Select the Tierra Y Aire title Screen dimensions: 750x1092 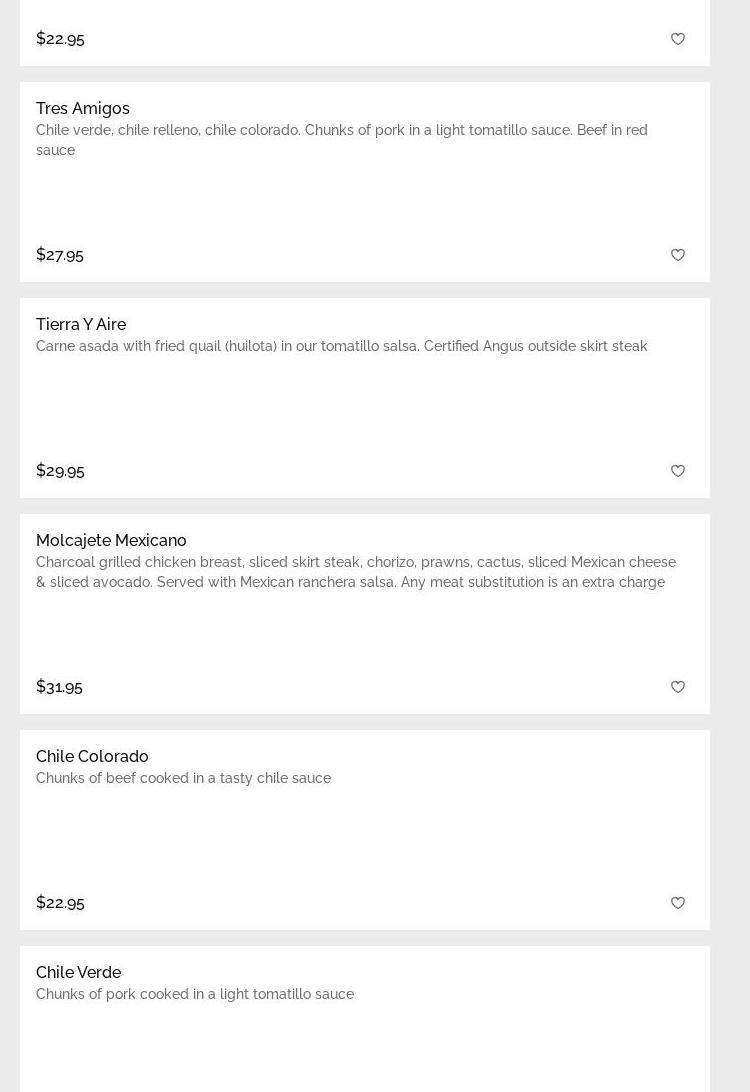click(x=81, y=324)
